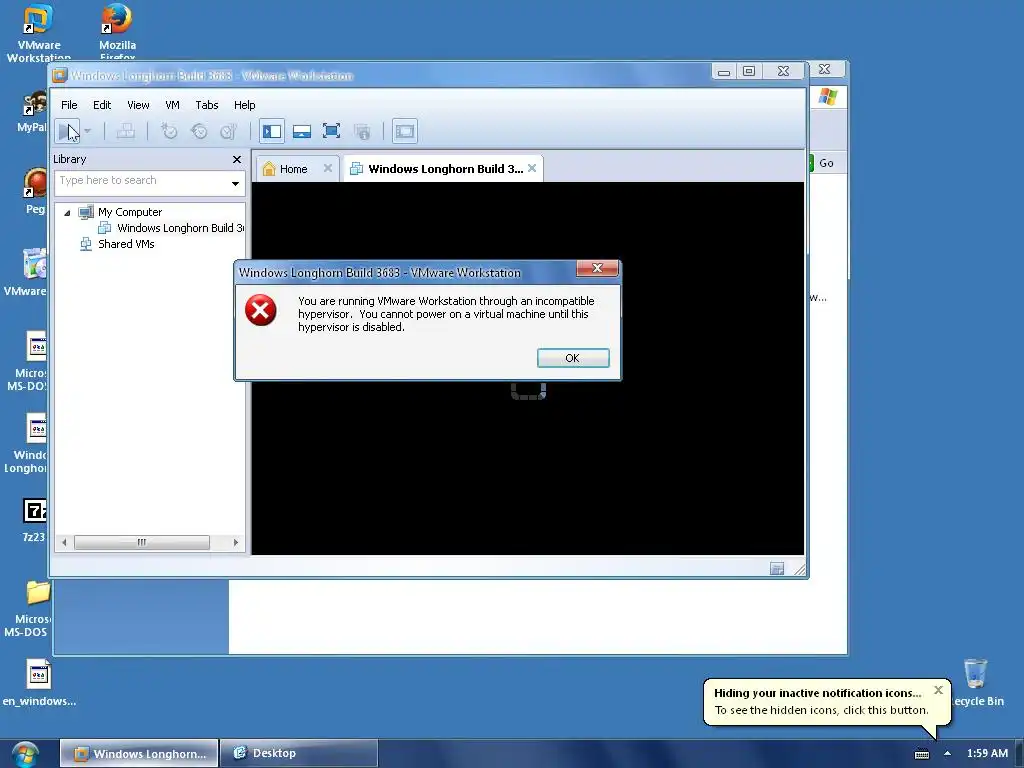Click the VMware Workstation title bar icon
The width and height of the screenshot is (1024, 768).
click(x=59, y=76)
